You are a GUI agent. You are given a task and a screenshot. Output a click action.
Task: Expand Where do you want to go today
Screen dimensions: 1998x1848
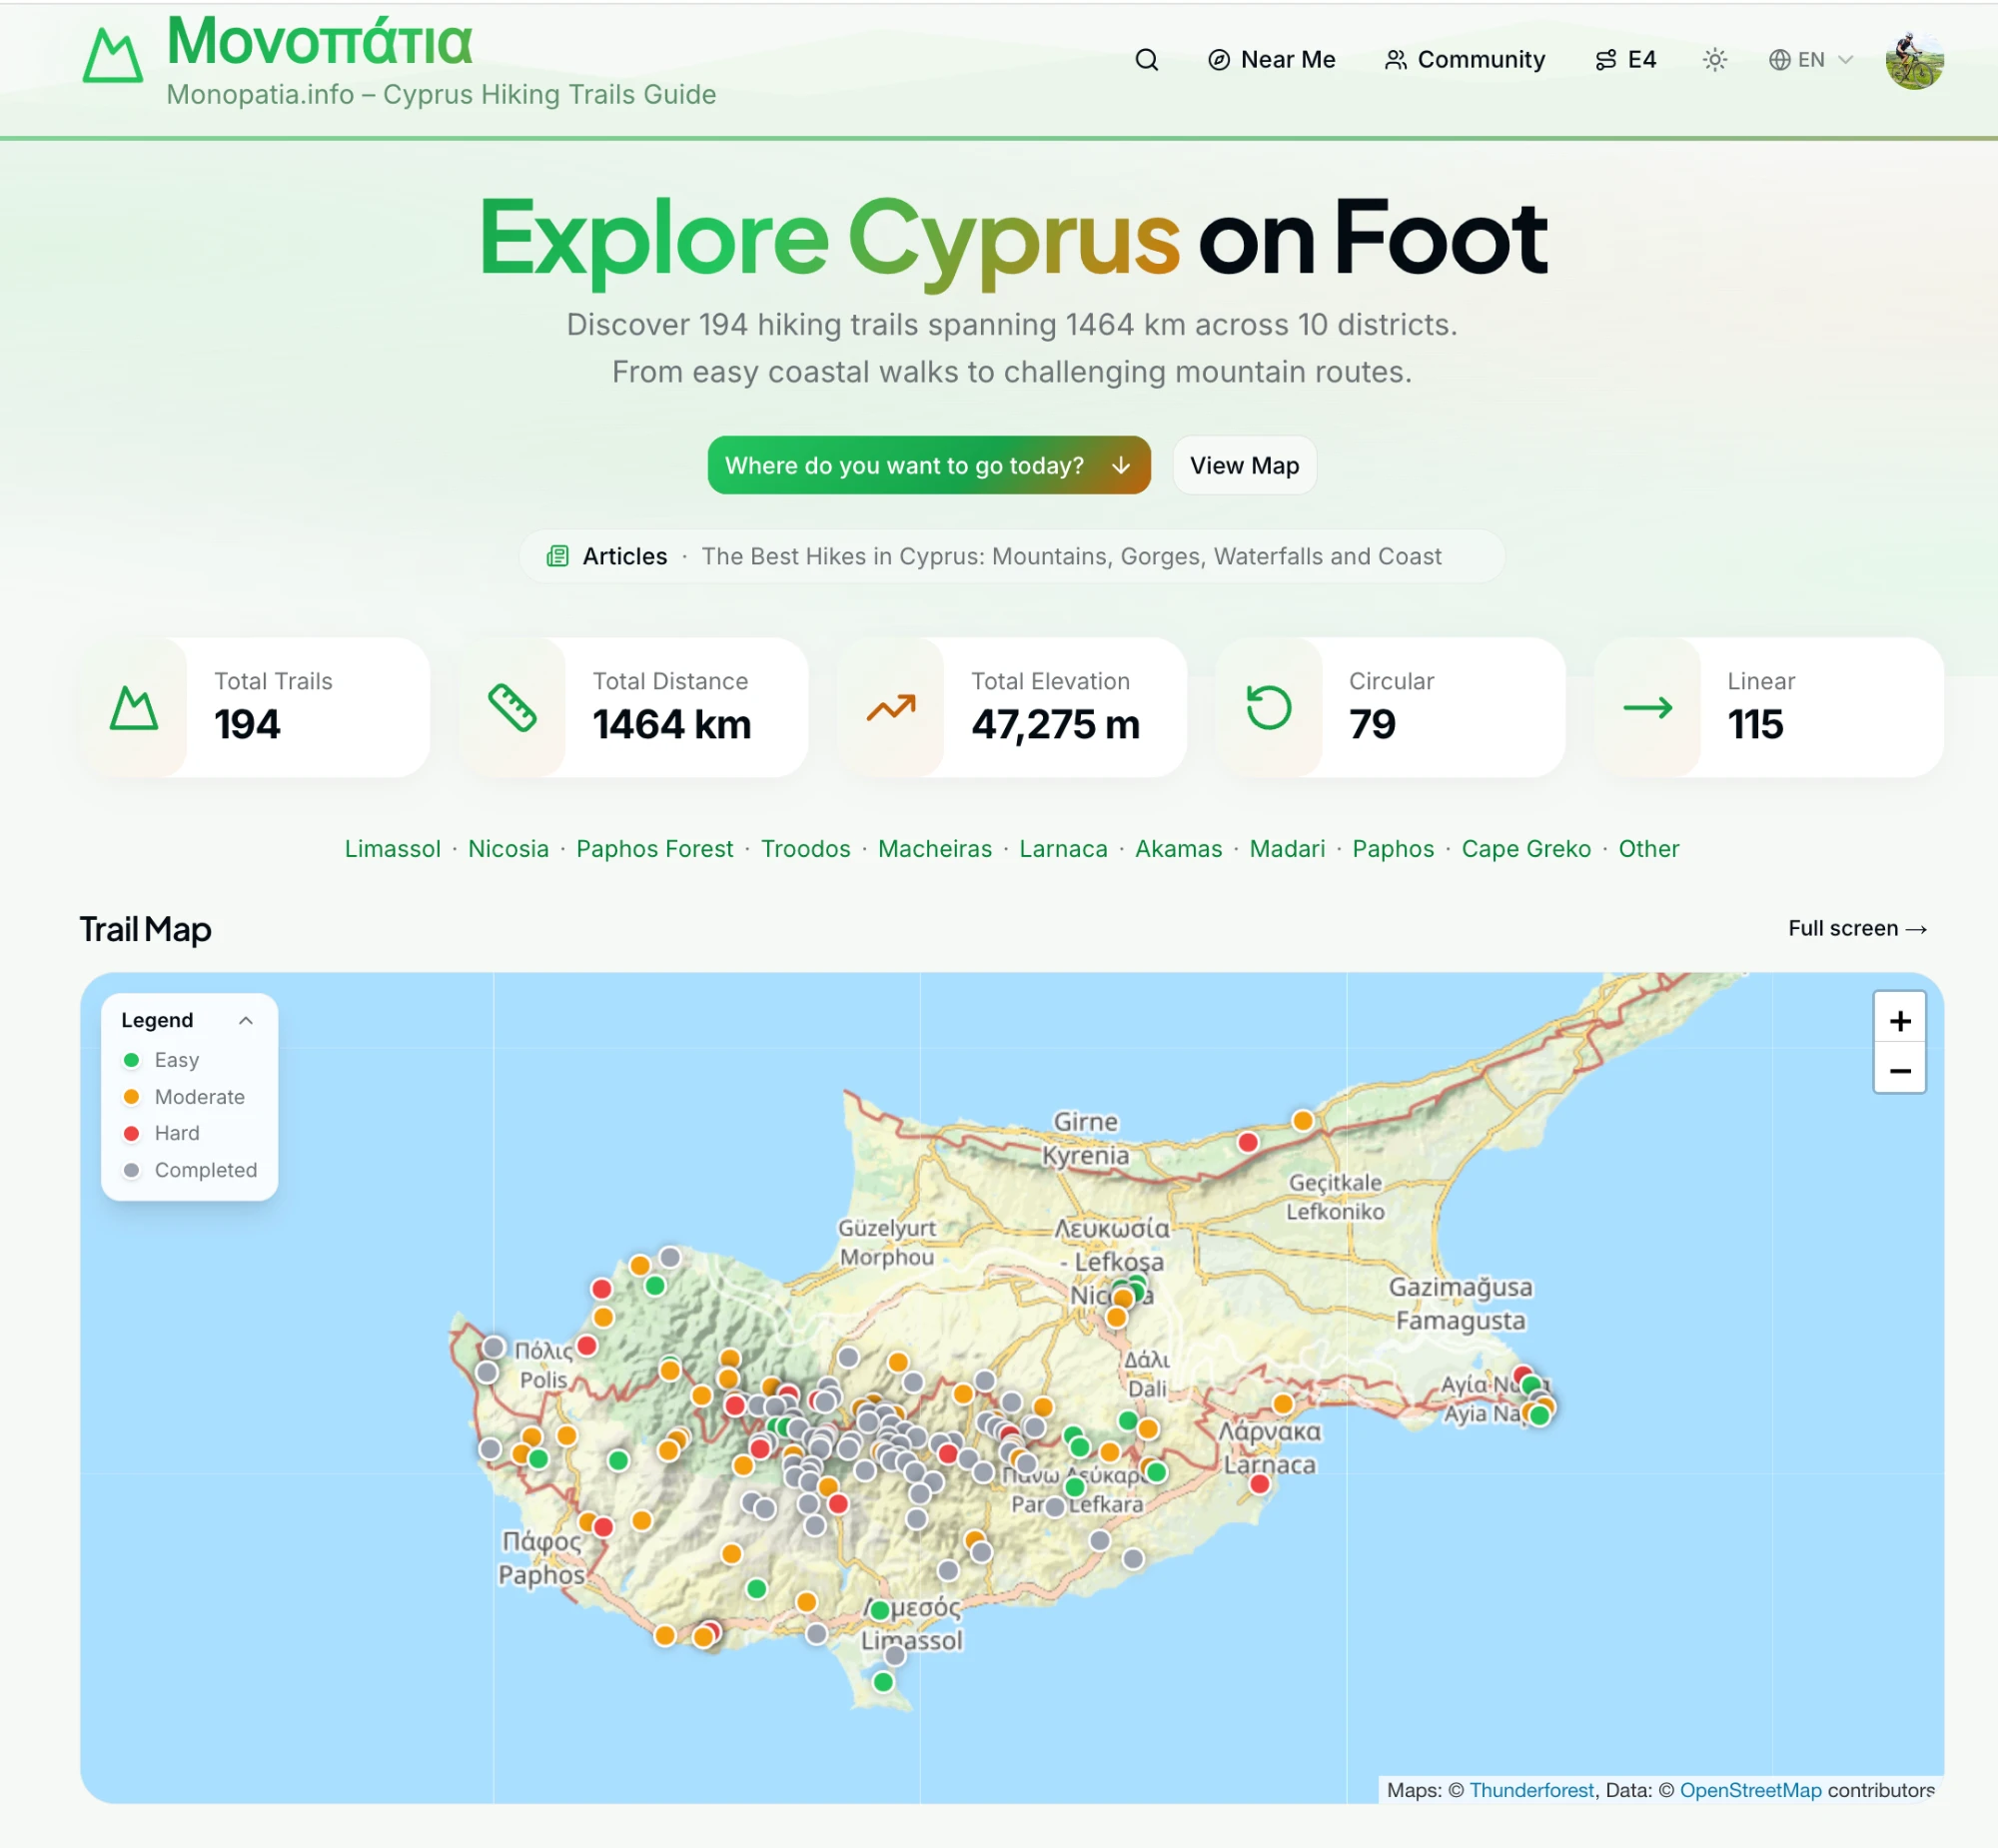click(x=928, y=465)
